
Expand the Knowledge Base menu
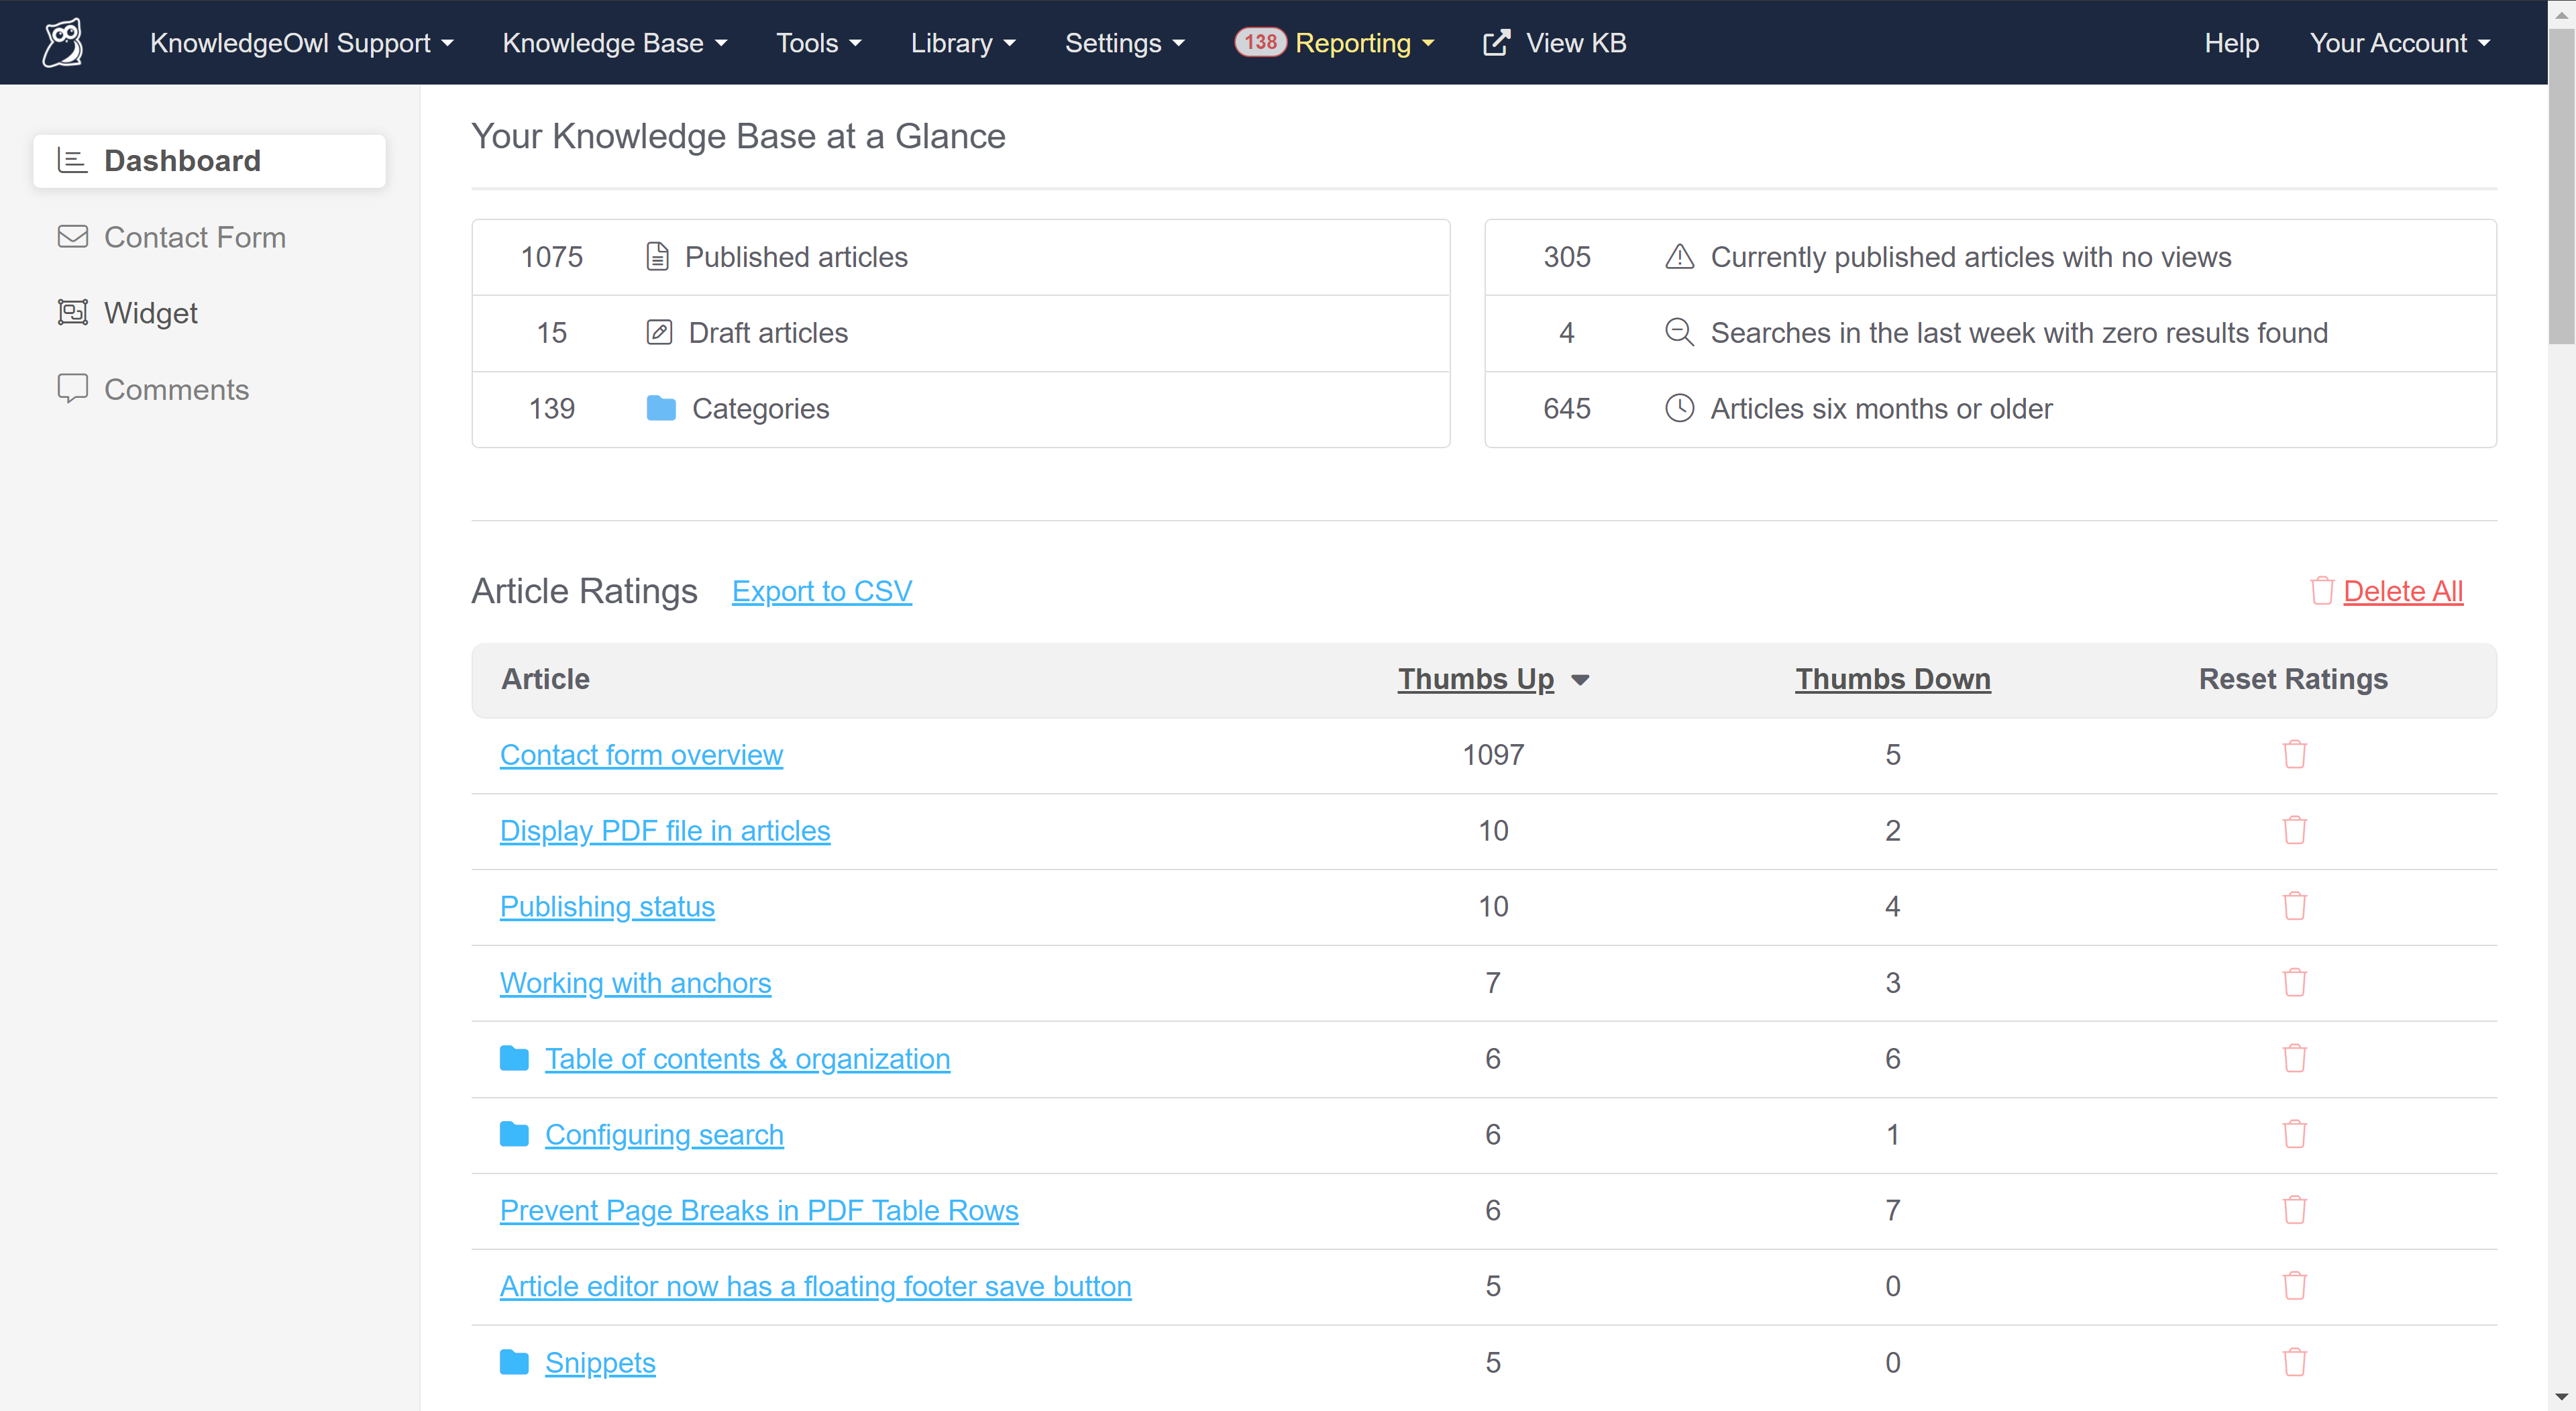(614, 43)
